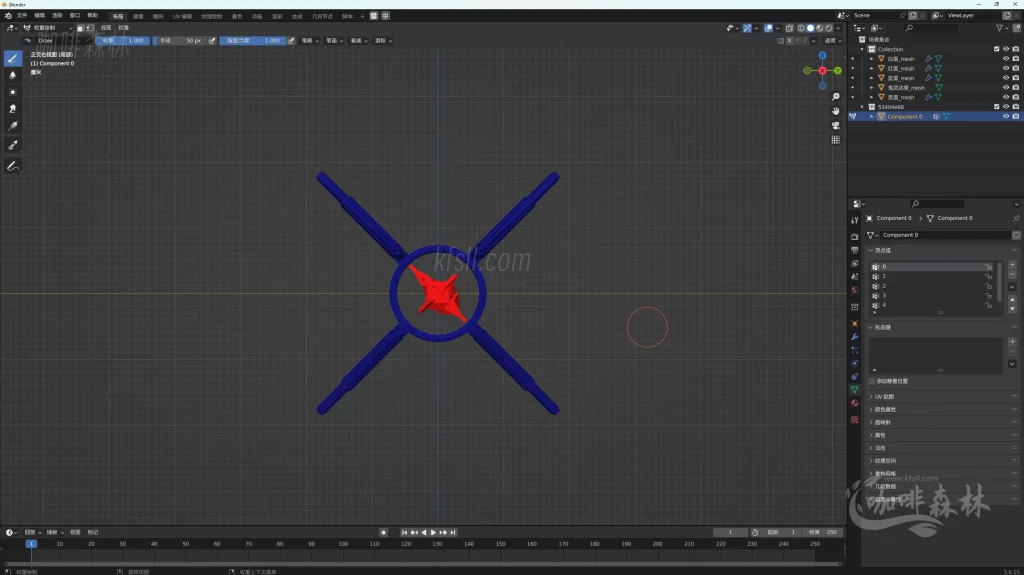Pick the Gradient tool in left toolbar
1024x575 pixels.
pyautogui.click(x=13, y=127)
